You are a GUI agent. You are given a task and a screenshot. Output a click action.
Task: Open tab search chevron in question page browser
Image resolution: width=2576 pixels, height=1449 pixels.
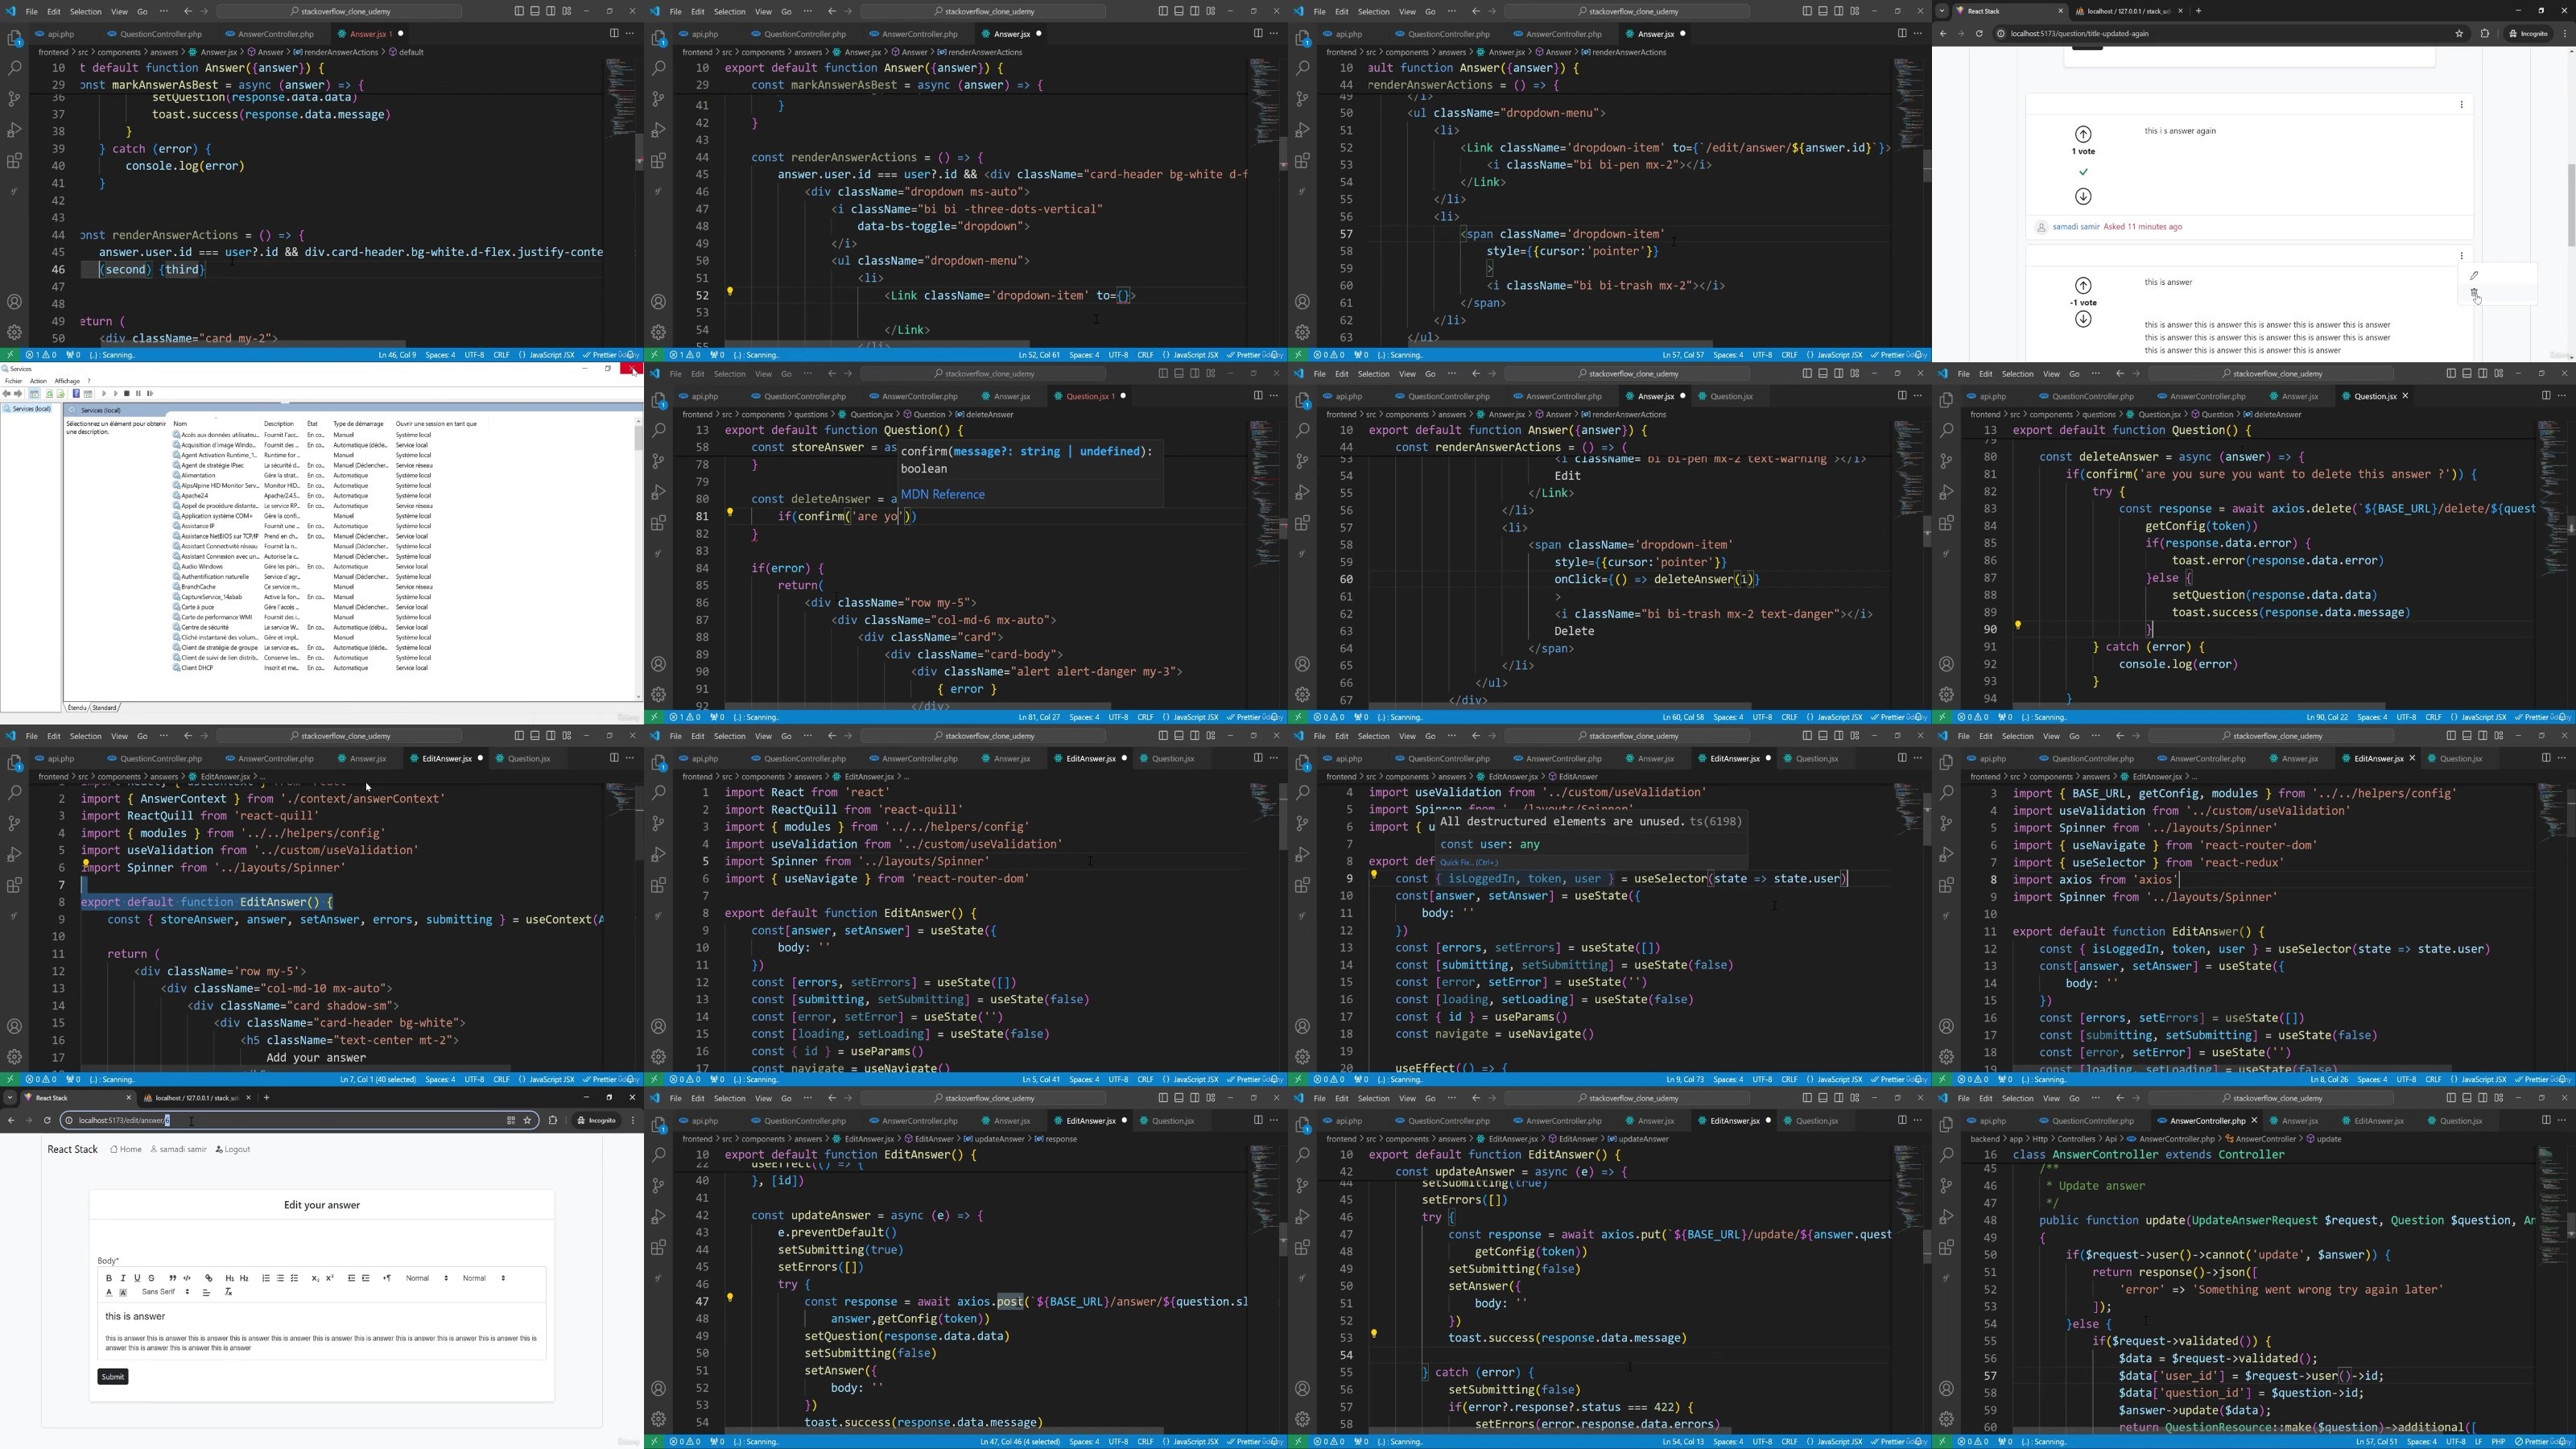pyautogui.click(x=1942, y=11)
